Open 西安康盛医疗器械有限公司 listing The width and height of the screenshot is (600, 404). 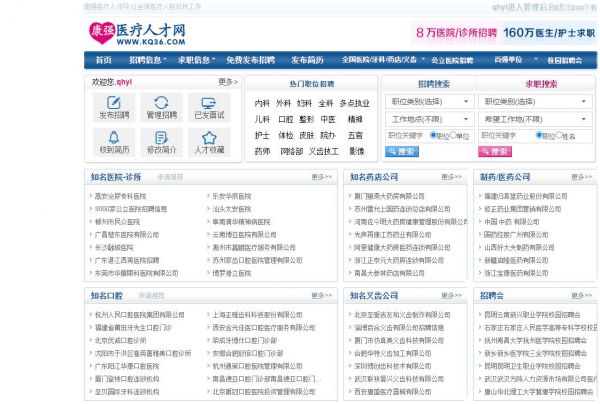coord(393,392)
